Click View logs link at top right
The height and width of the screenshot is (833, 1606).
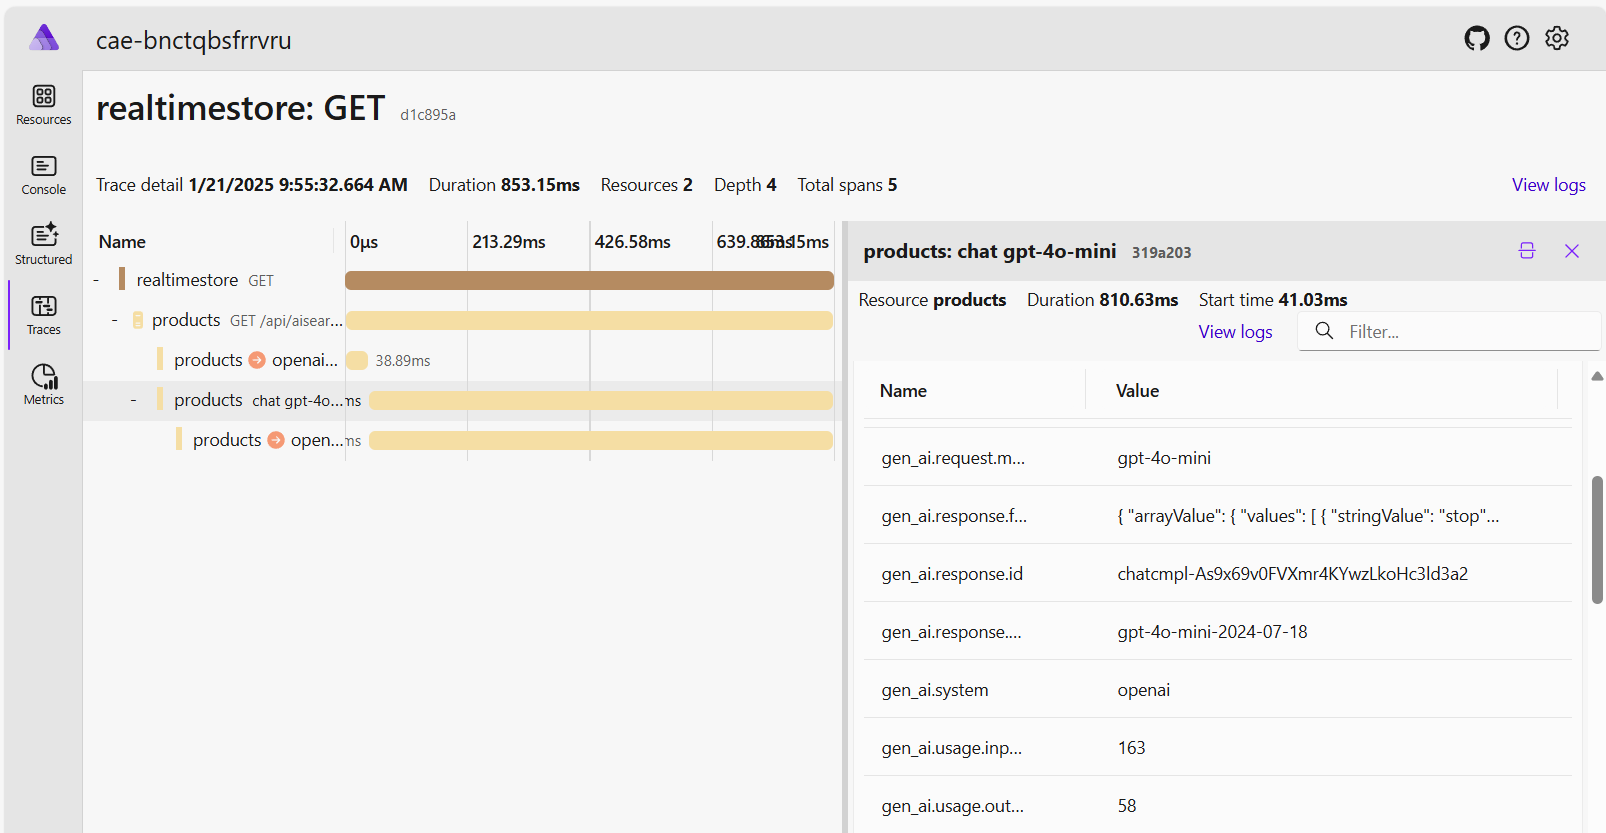tap(1548, 185)
